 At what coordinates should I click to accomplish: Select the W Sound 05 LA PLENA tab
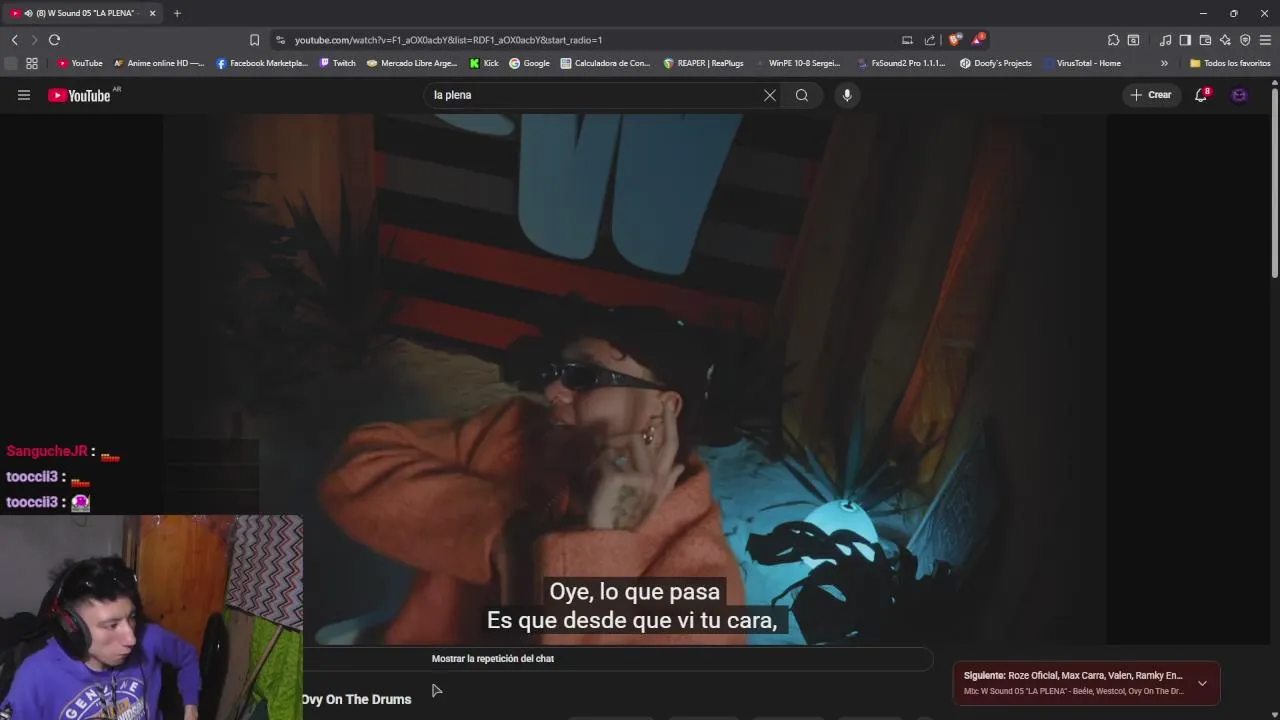[x=80, y=13]
